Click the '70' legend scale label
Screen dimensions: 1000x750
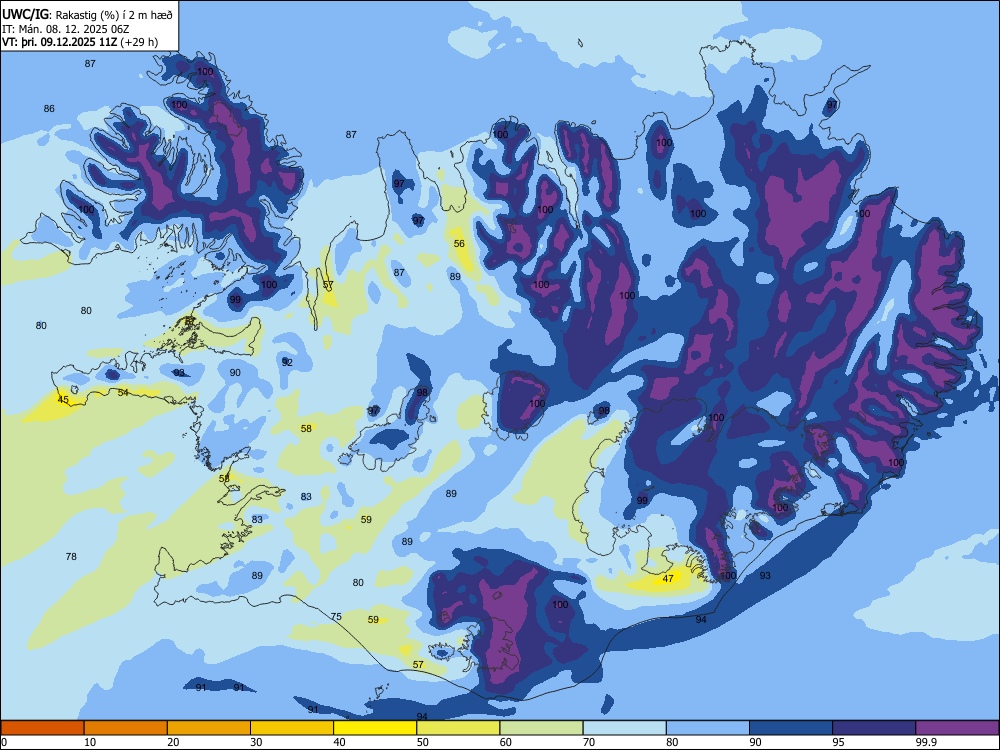pos(589,742)
